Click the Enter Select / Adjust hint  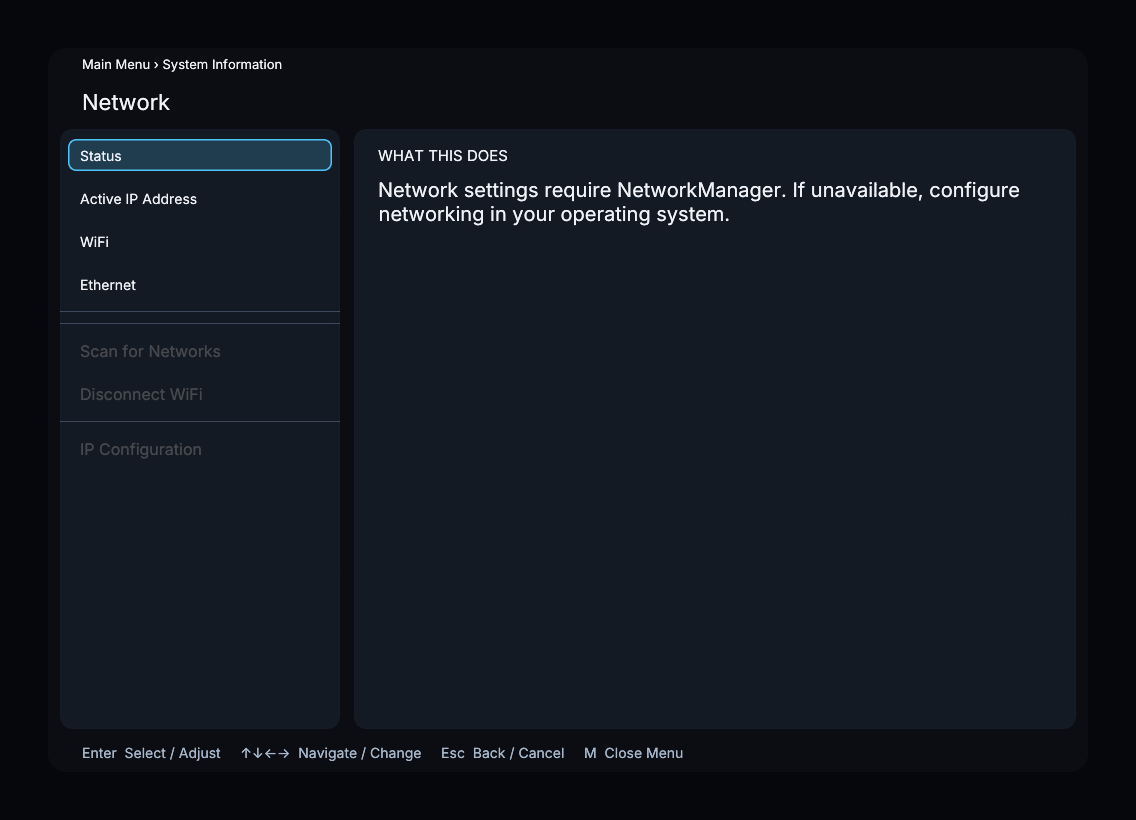(151, 753)
